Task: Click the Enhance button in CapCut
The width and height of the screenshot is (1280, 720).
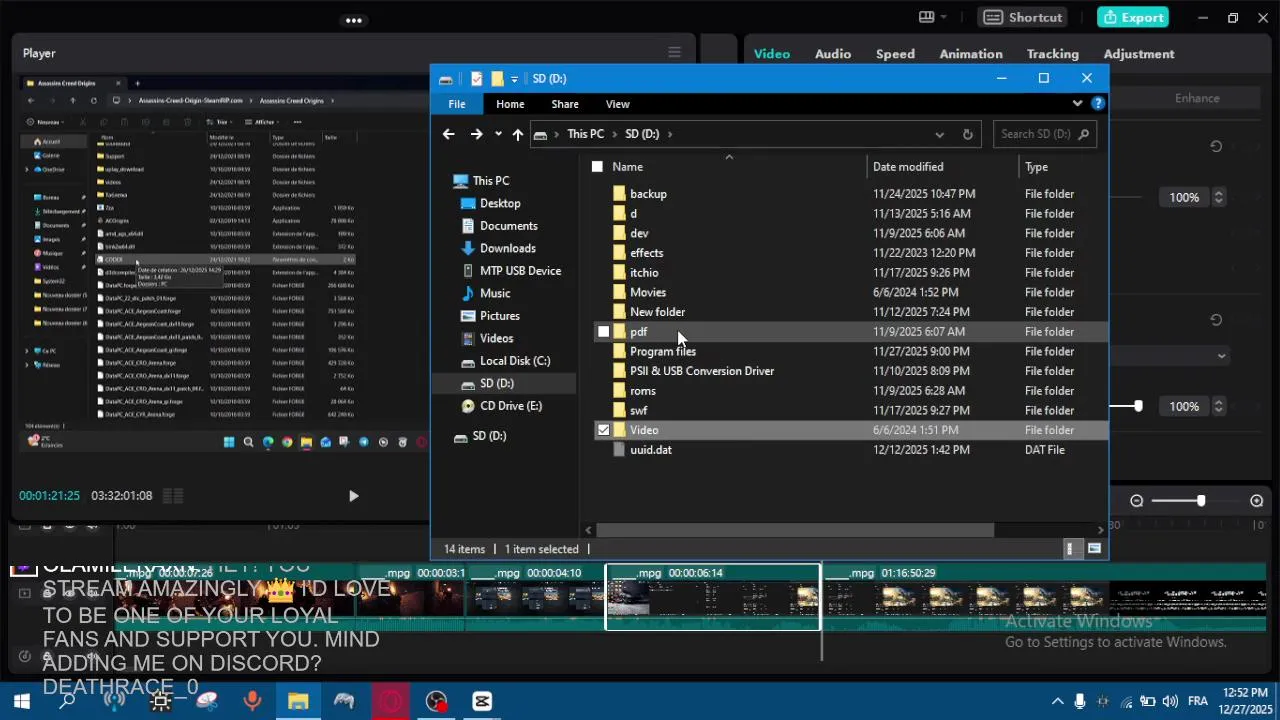Action: pyautogui.click(x=1197, y=98)
